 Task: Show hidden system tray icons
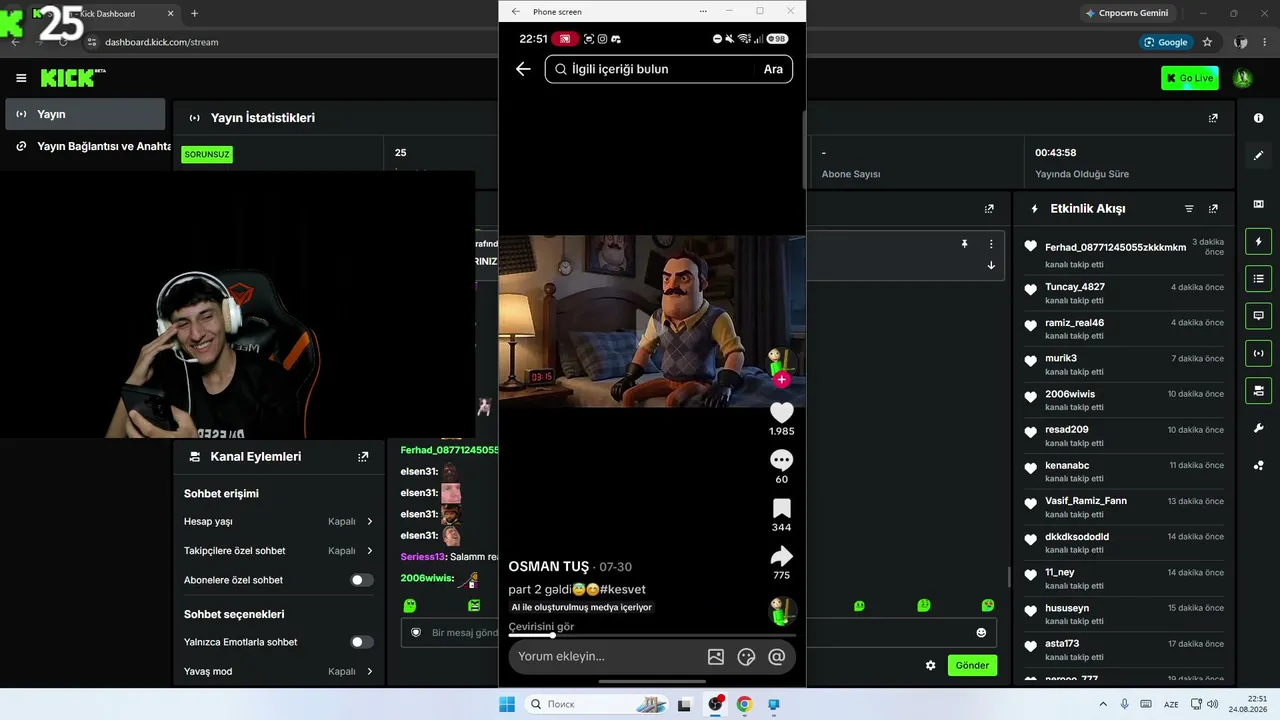tap(1104, 704)
